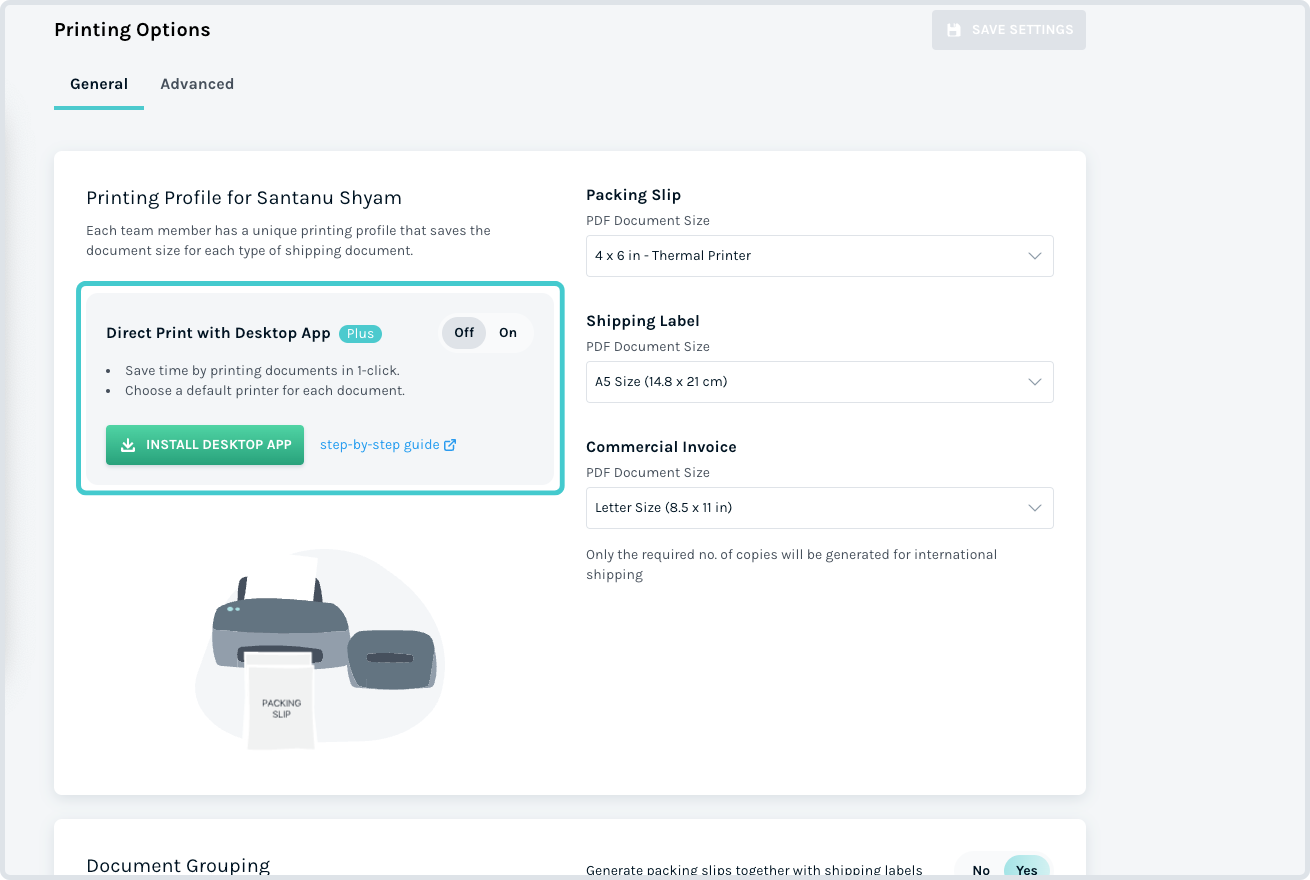This screenshot has width=1310, height=880.
Task: Click the 'Packing Slip' heading
Action: pyautogui.click(x=633, y=195)
